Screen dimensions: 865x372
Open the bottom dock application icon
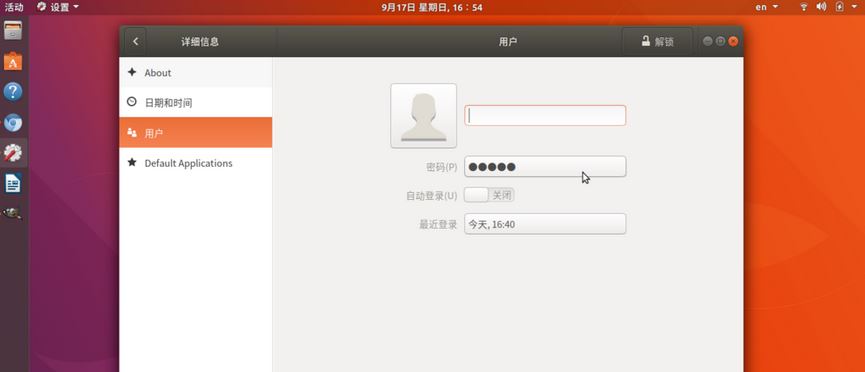click(x=13, y=213)
